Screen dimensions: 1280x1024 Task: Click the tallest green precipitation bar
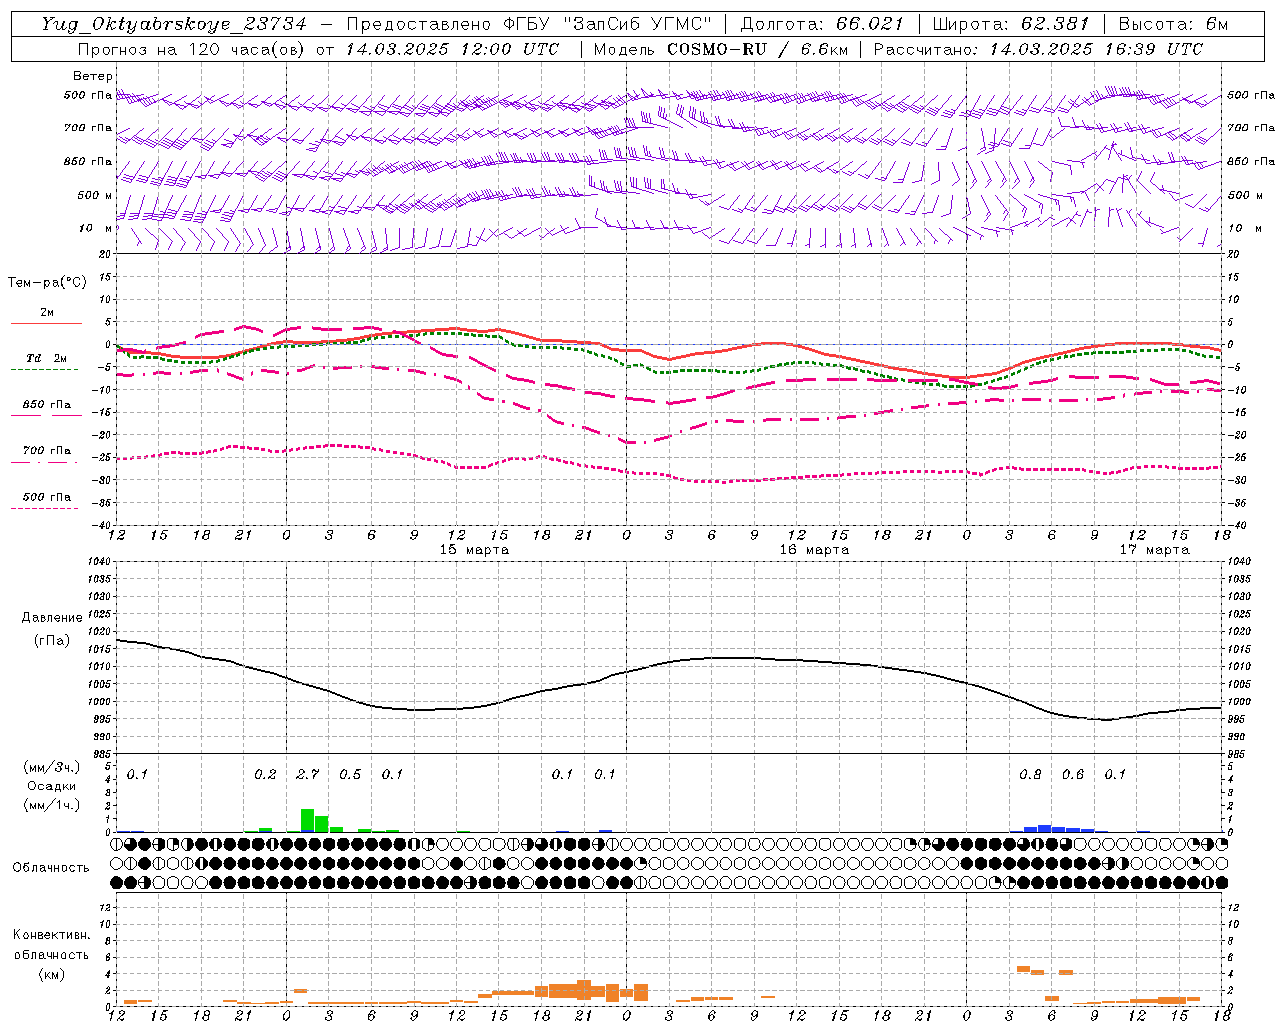click(x=307, y=820)
